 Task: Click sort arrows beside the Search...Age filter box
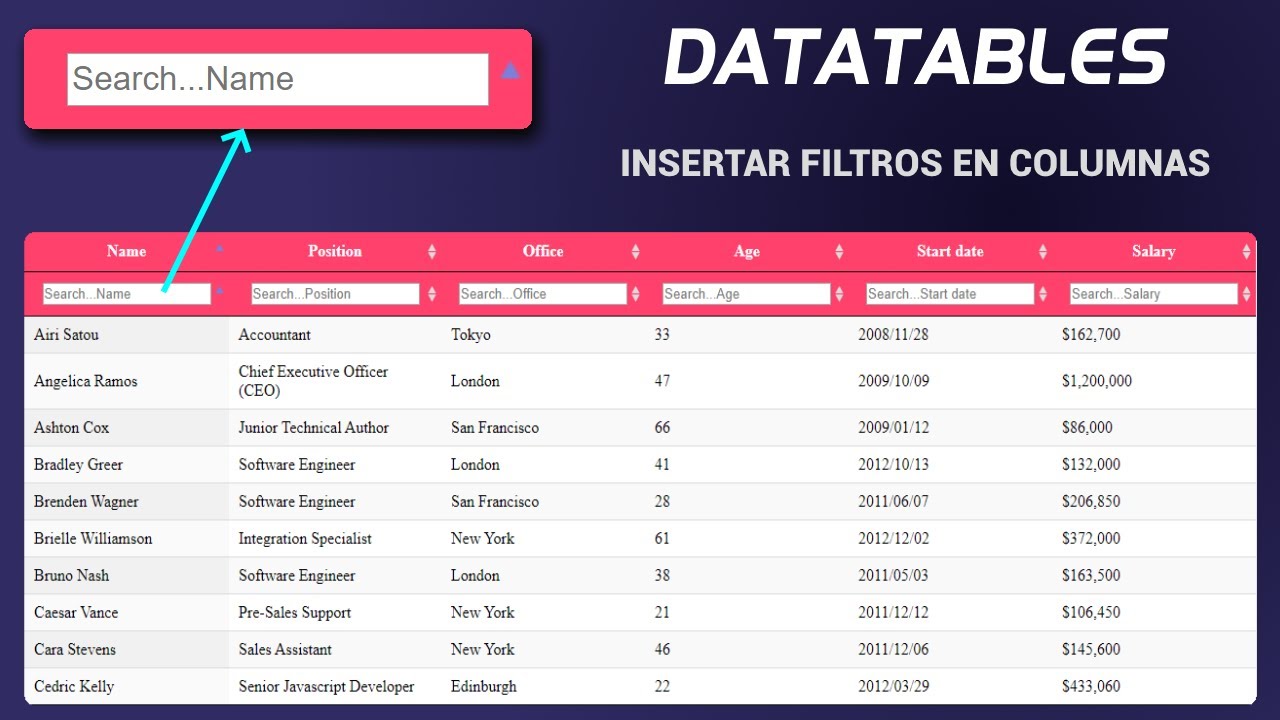click(839, 294)
